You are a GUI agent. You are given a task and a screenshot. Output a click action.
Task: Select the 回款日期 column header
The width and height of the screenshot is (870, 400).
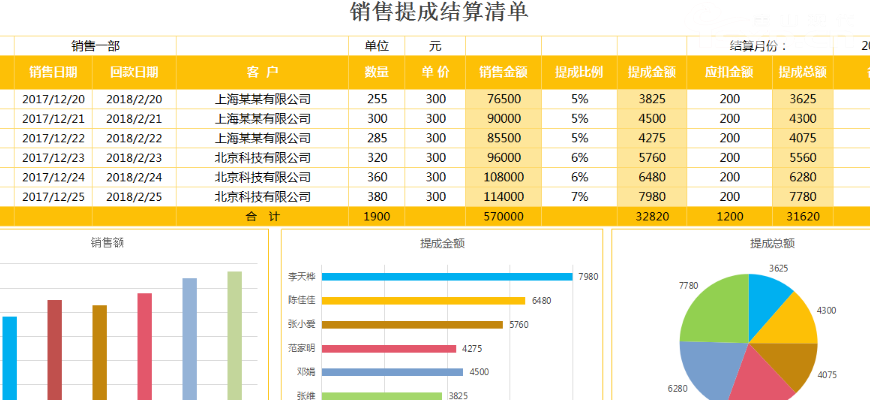[x=134, y=72]
